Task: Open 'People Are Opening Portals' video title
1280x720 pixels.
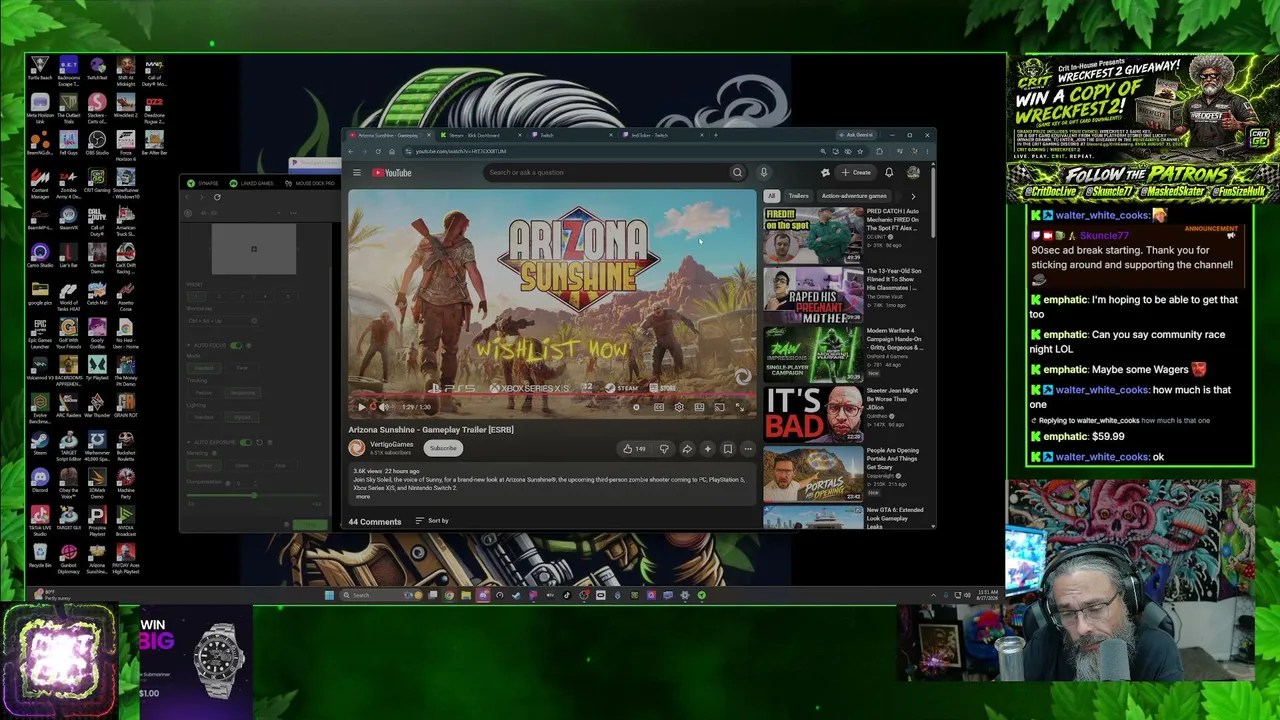Action: point(893,459)
